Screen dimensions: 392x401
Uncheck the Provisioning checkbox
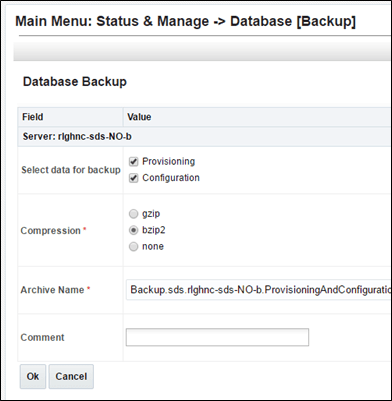(x=133, y=162)
